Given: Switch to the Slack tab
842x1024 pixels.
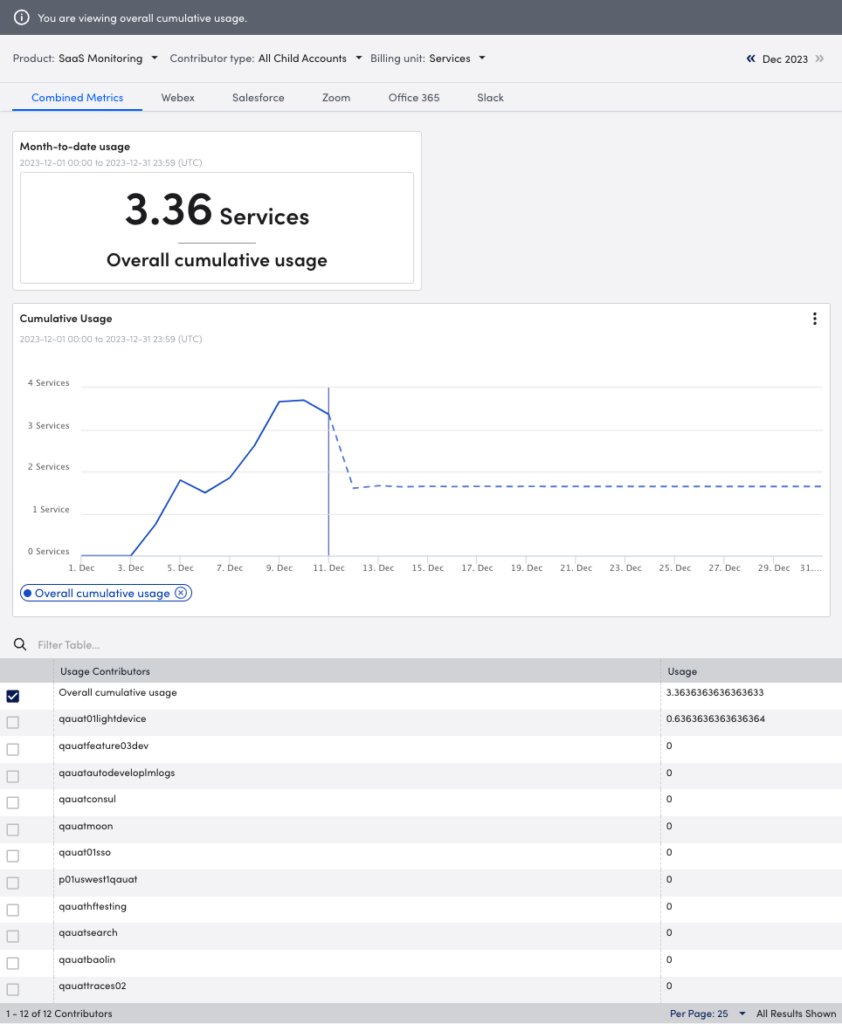Looking at the screenshot, I should [x=490, y=97].
